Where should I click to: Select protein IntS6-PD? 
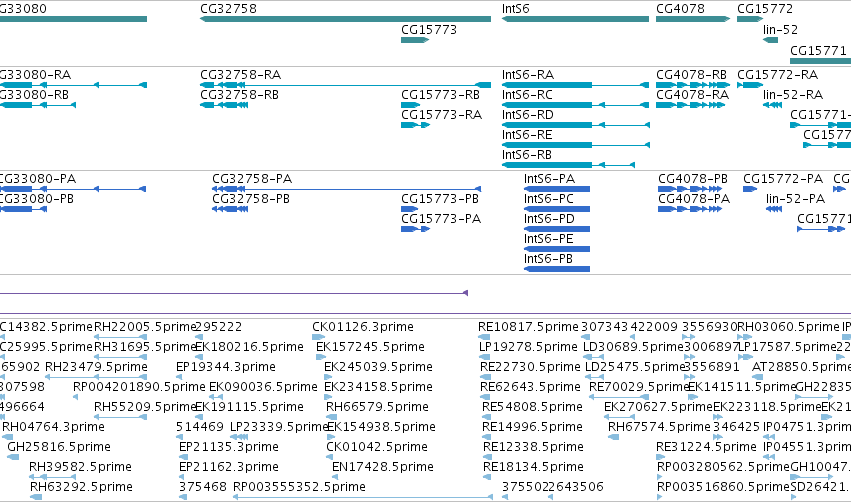click(x=557, y=229)
